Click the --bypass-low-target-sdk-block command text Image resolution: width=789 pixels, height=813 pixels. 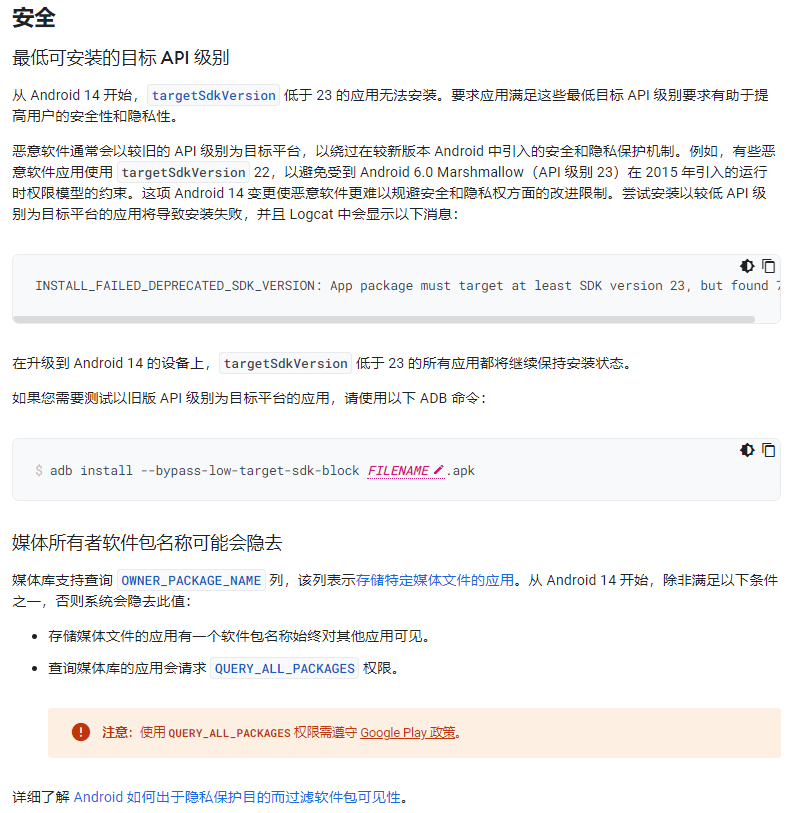[x=250, y=471]
